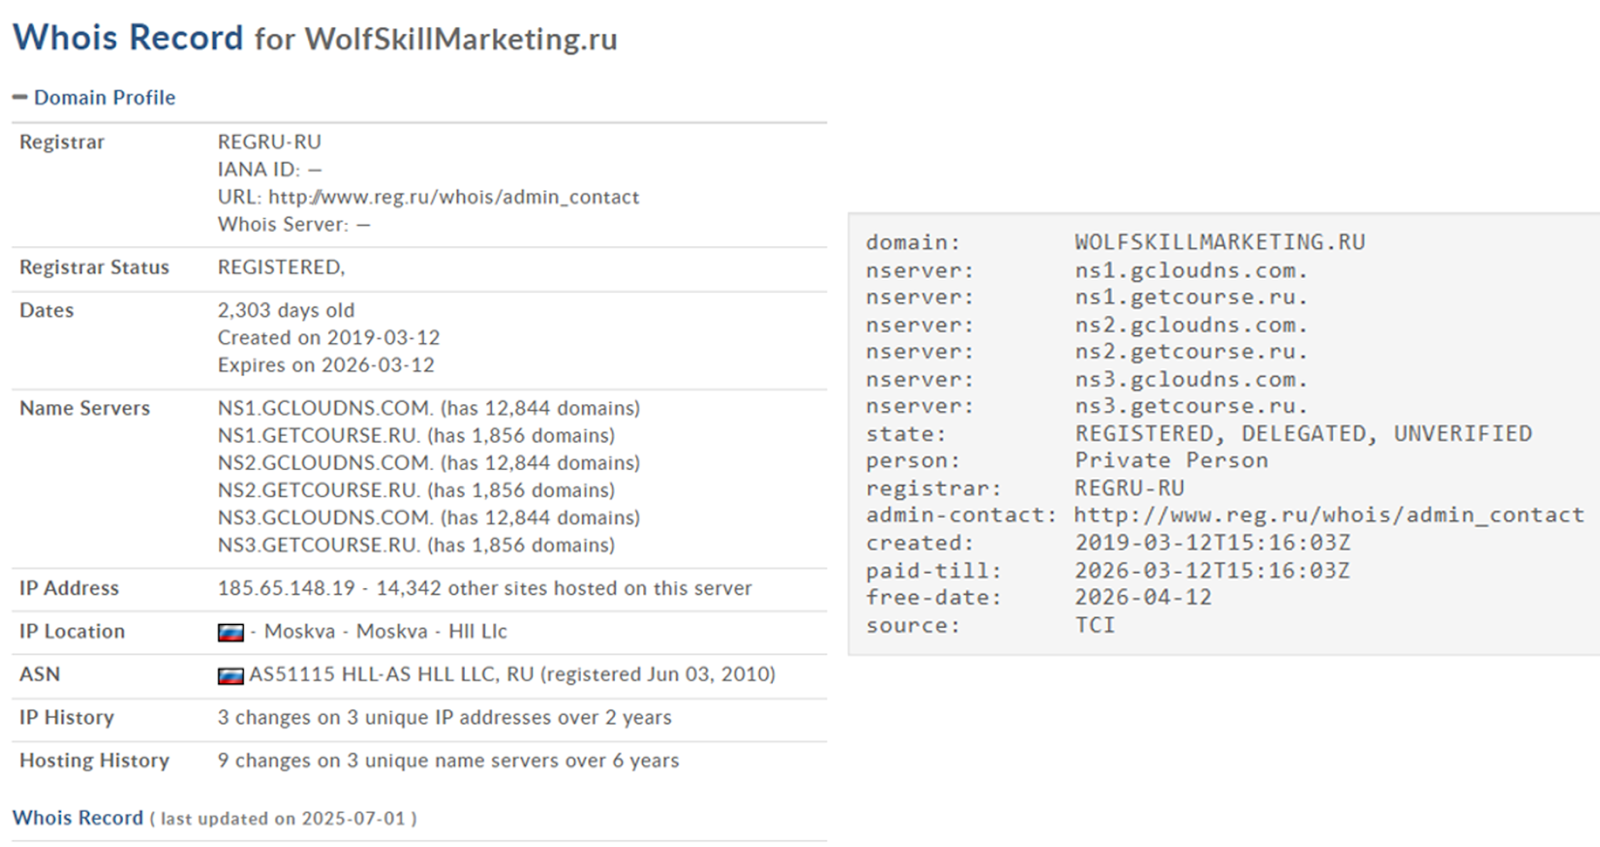Viewport: 1600px width, 847px height.
Task: Click the registrar URL reg.ru/whois/admin_contact
Action: [x=453, y=197]
